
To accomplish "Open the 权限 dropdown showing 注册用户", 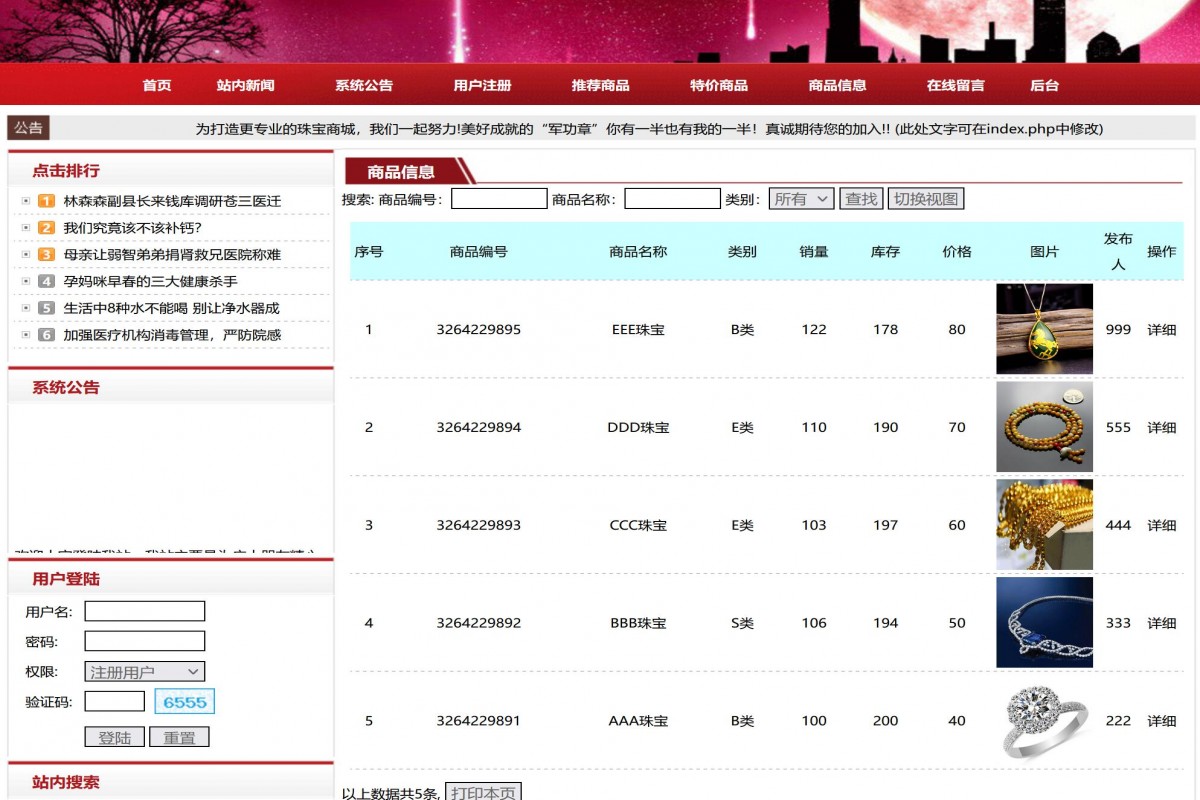I will tap(144, 671).
